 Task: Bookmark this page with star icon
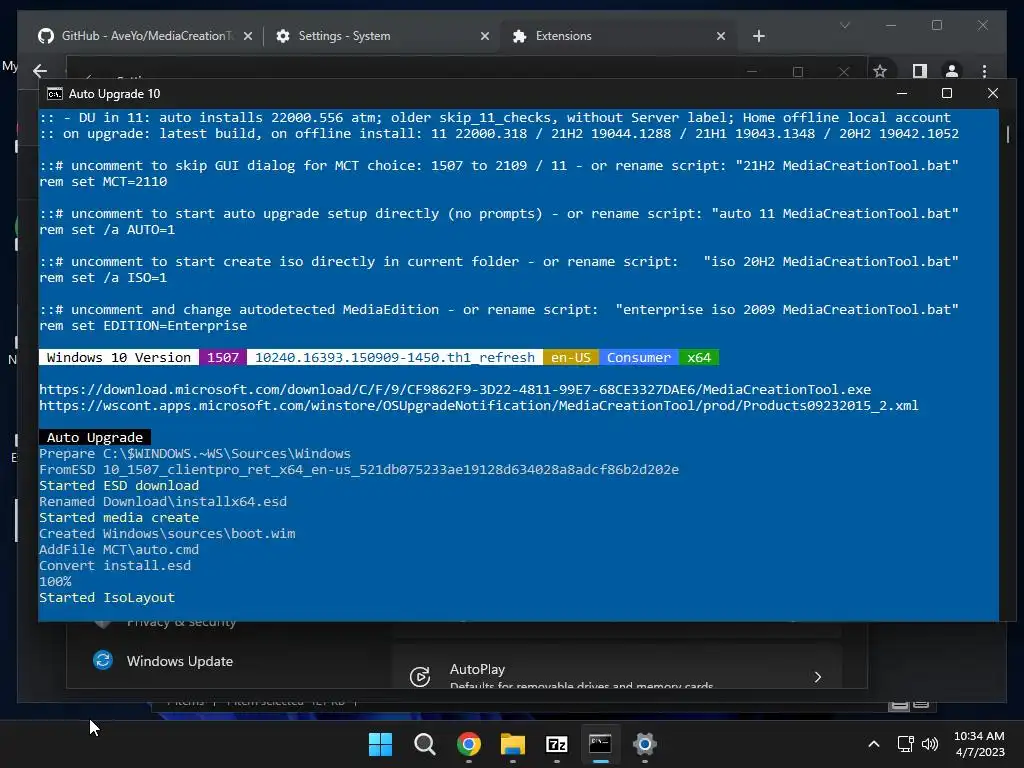880,71
